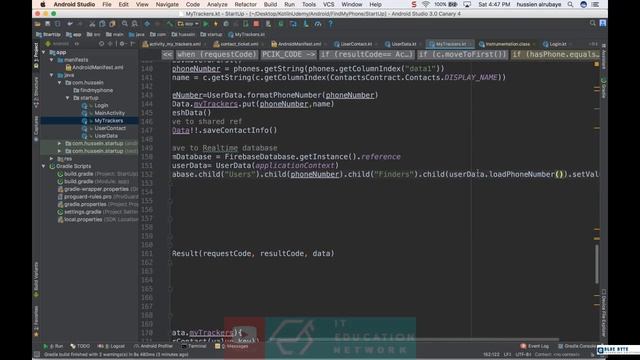
Task: Open the run configuration app dropdown
Action: coord(188,24)
